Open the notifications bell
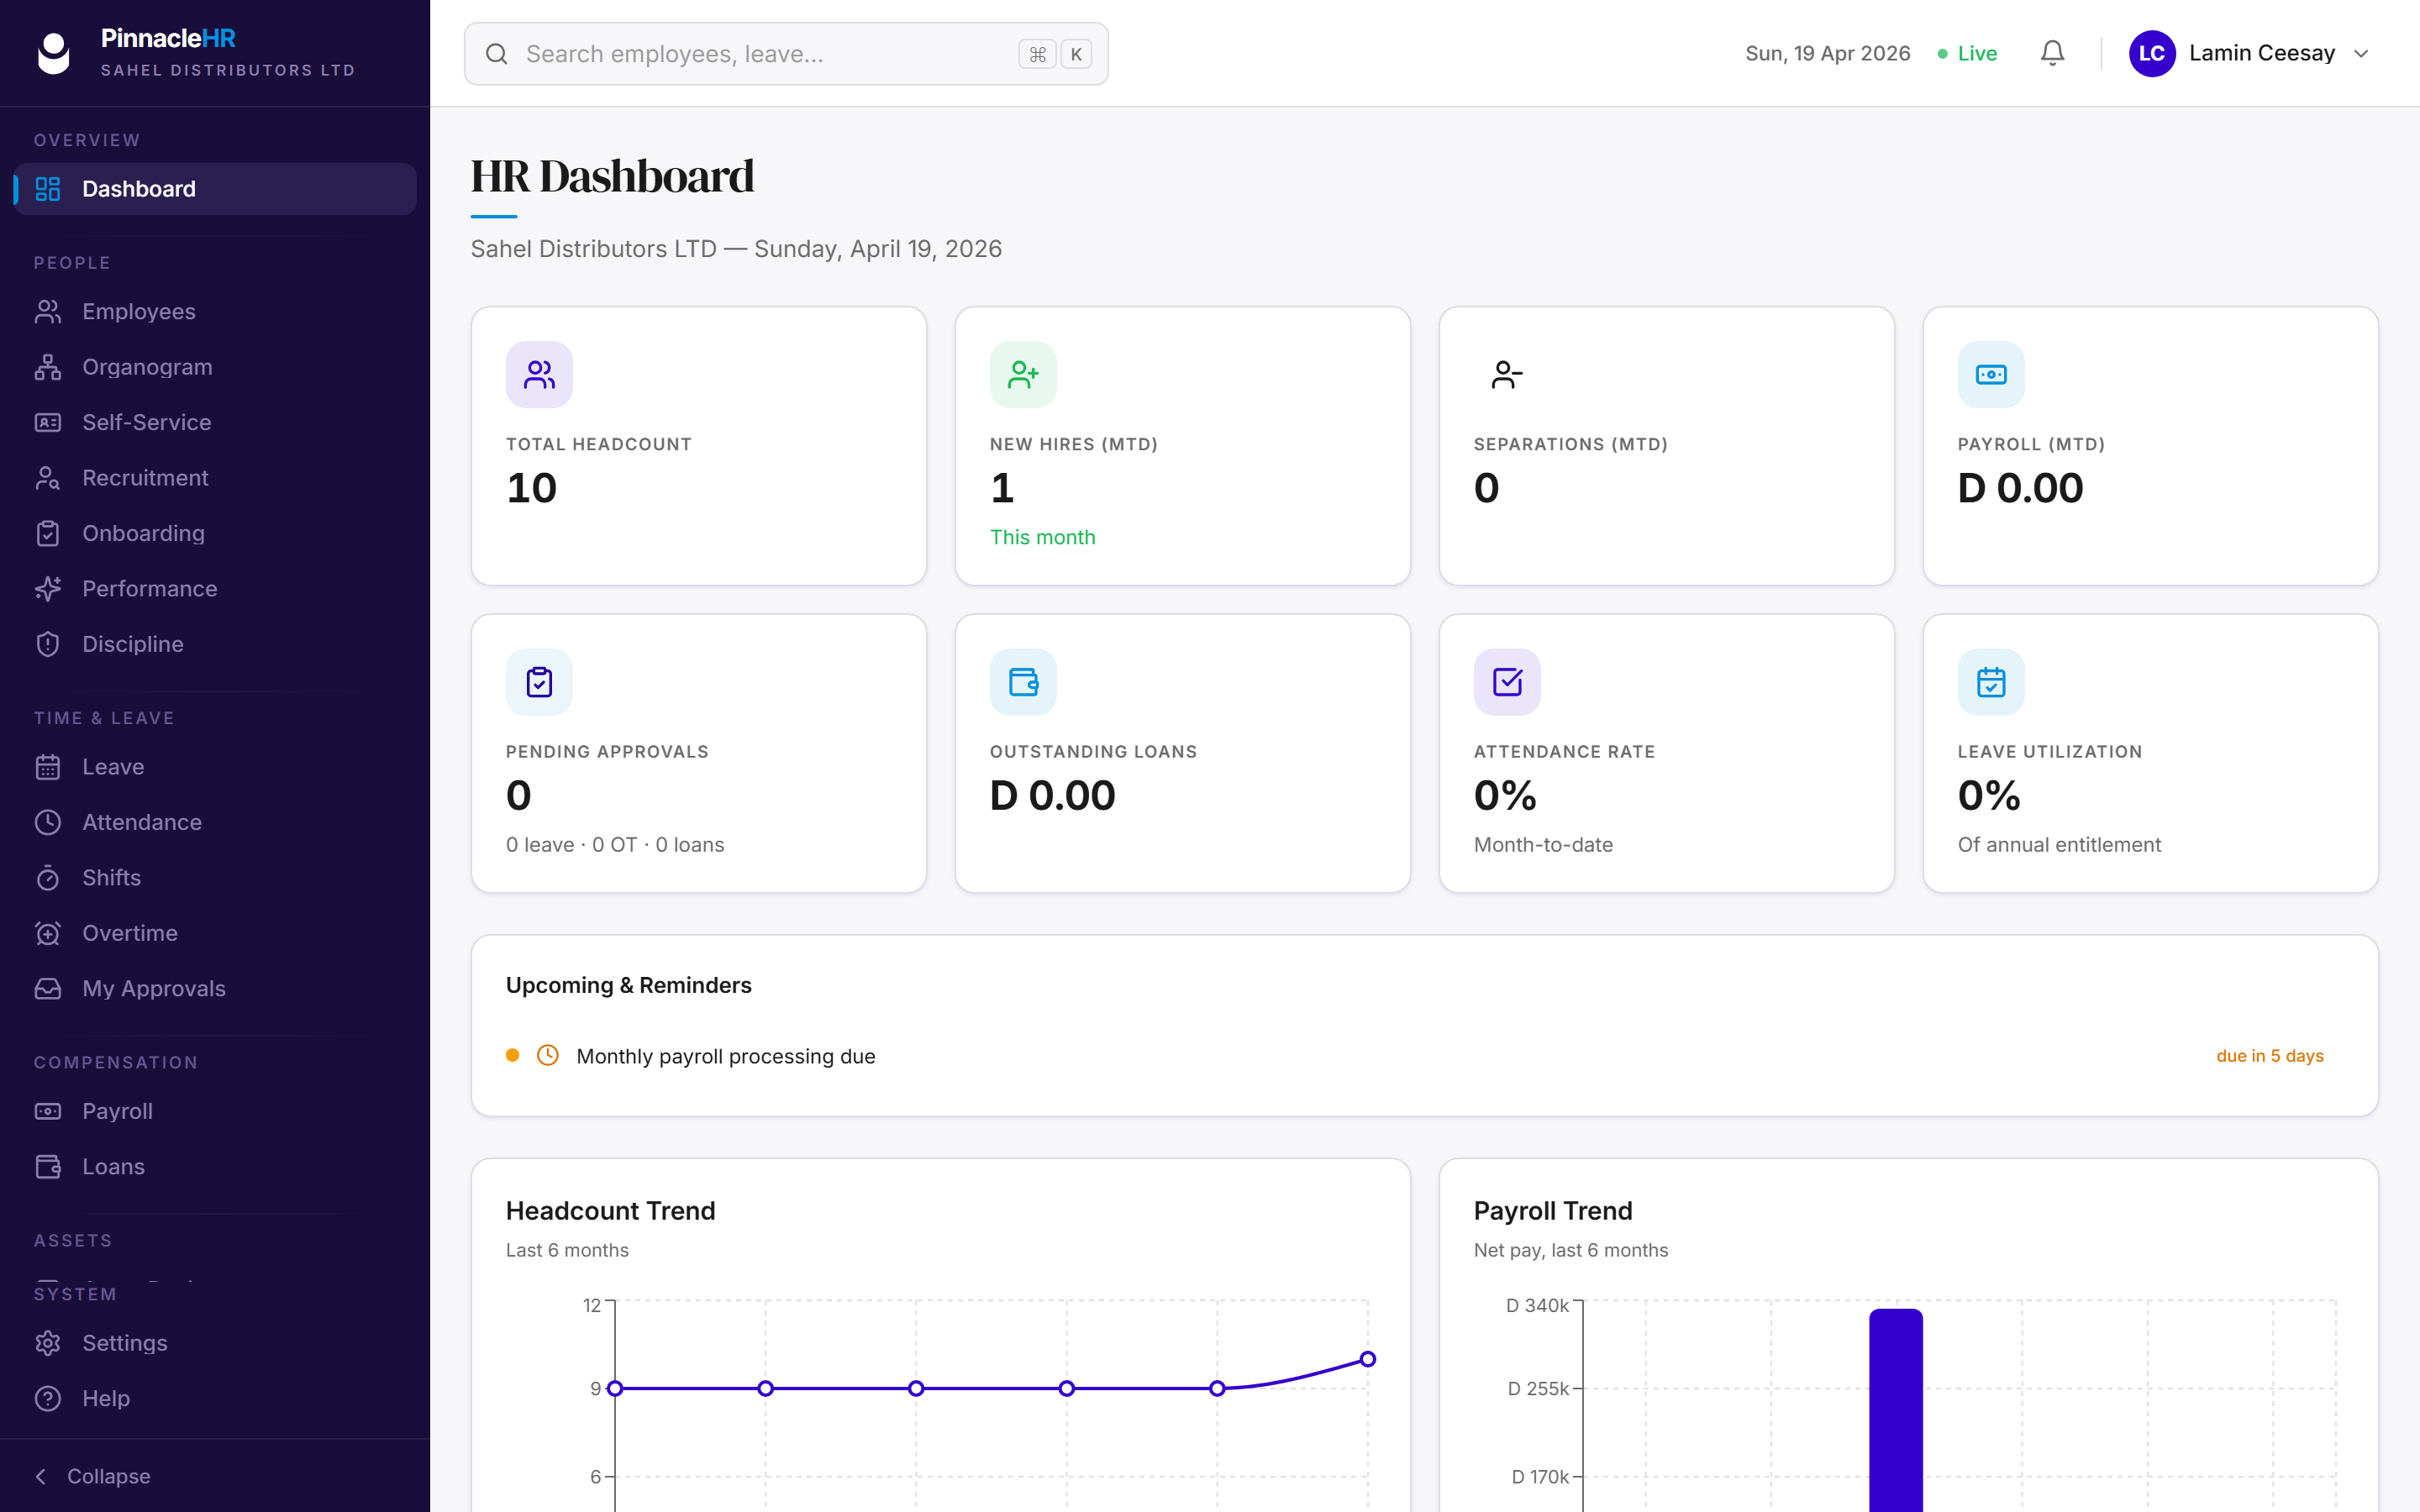This screenshot has width=2420, height=1512. click(x=2052, y=54)
